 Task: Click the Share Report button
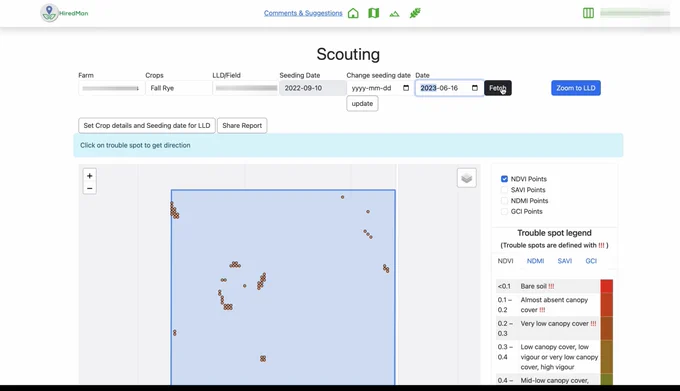[x=242, y=125]
